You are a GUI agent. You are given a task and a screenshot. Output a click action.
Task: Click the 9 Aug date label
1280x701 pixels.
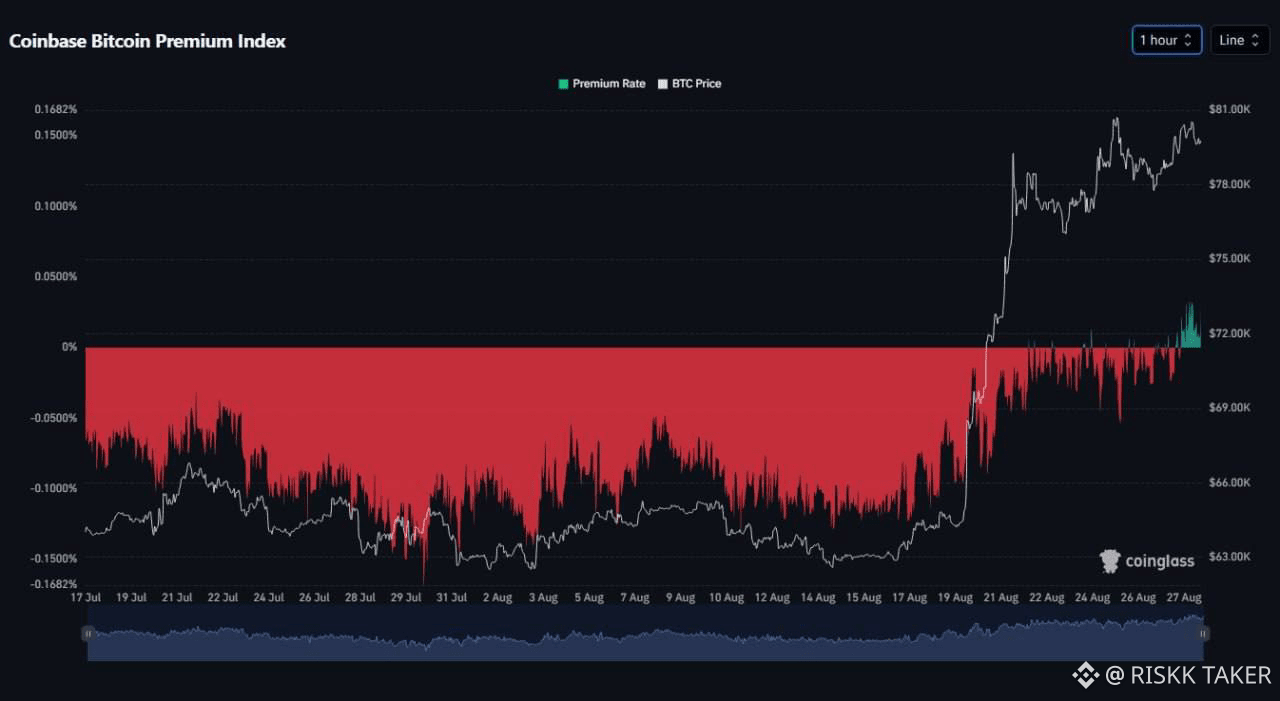coord(680,598)
